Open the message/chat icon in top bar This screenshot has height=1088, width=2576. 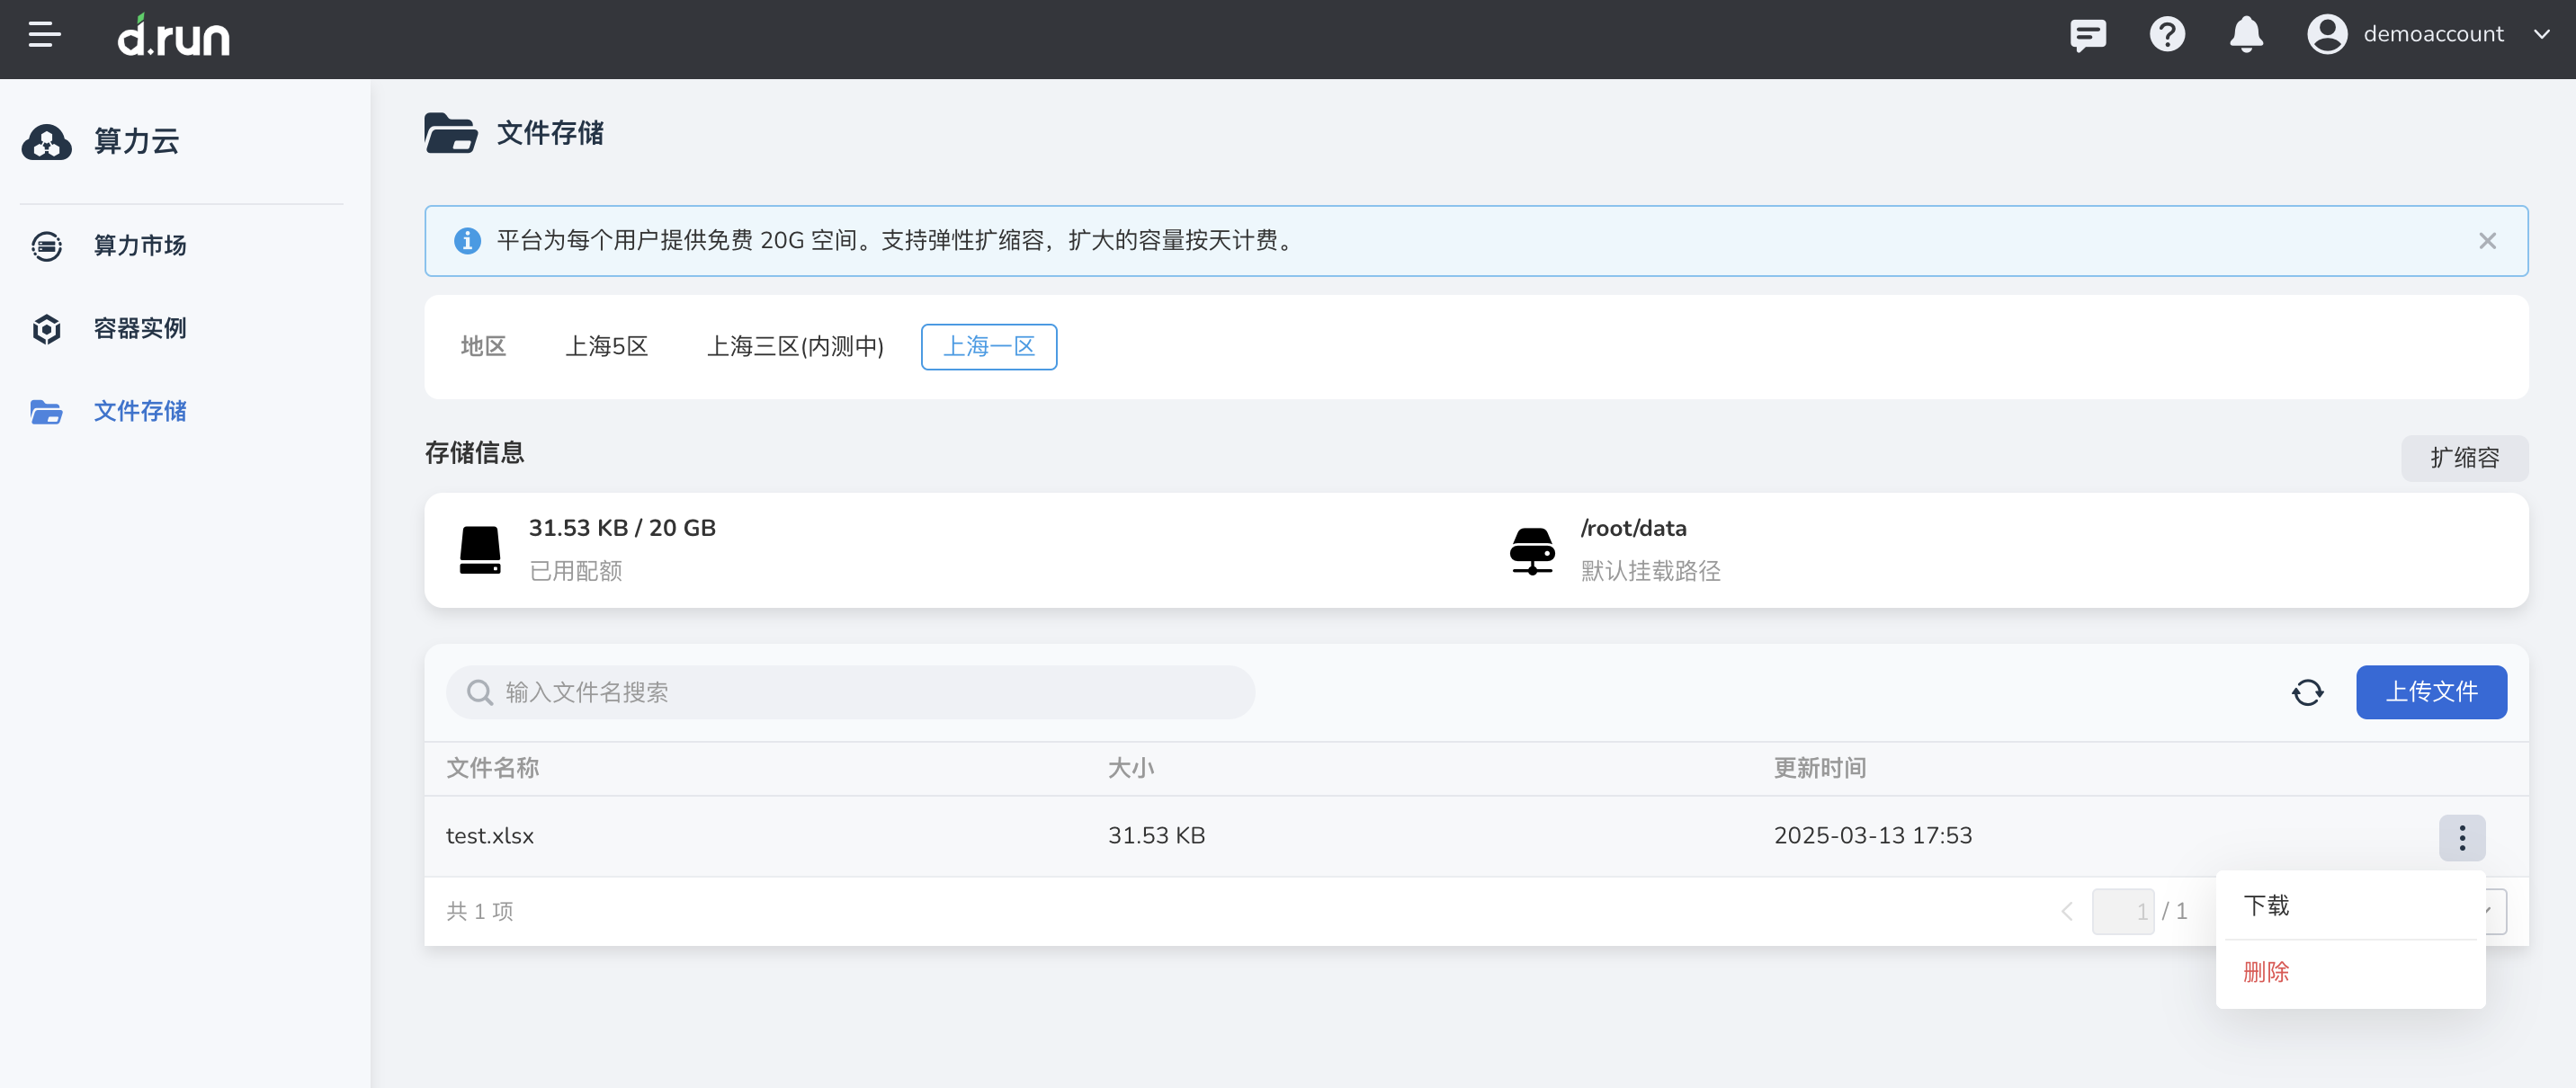[2087, 35]
